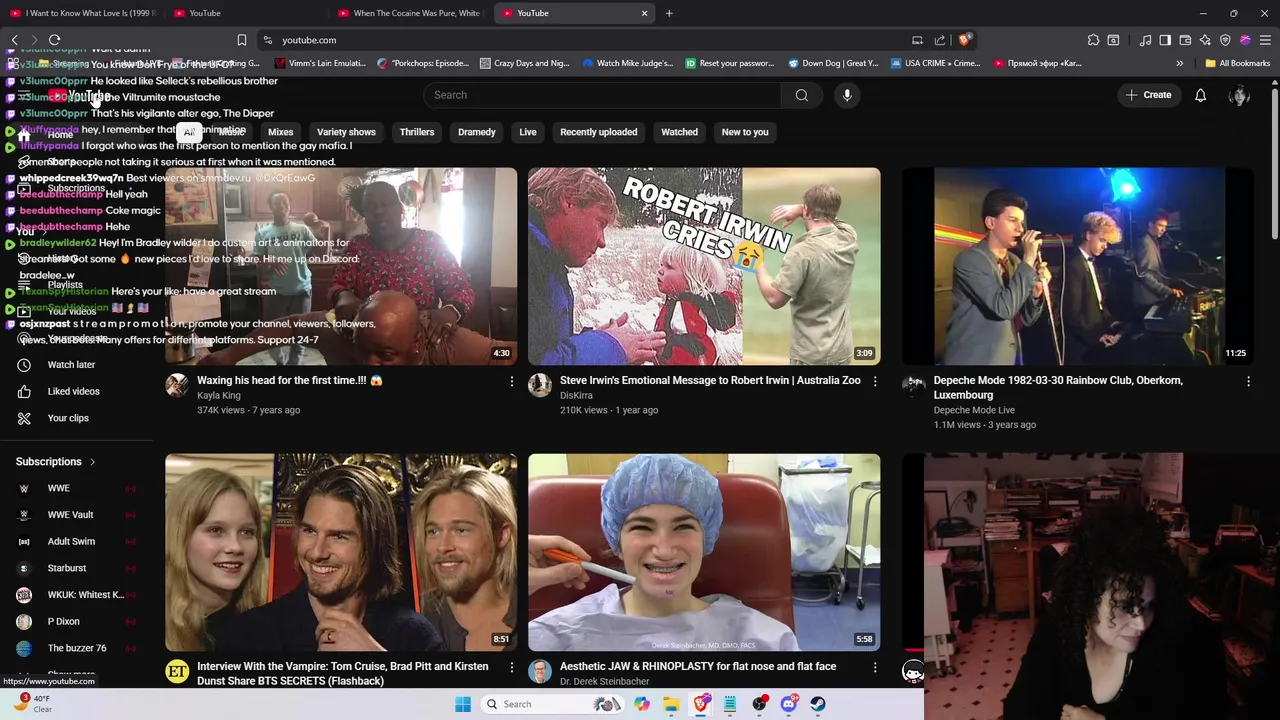The image size is (1280, 720).
Task: Click the Create button
Action: 1148,95
